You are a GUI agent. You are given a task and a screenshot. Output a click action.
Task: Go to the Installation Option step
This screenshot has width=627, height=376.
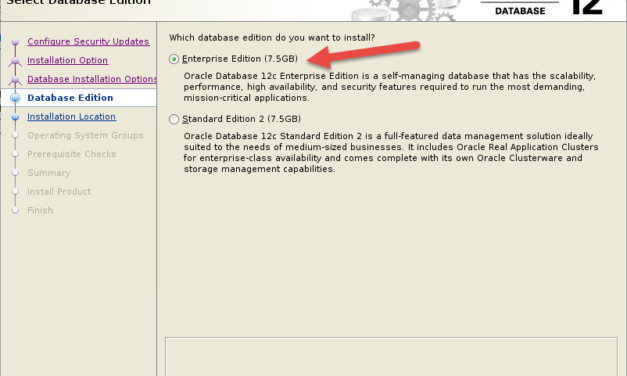67,60
